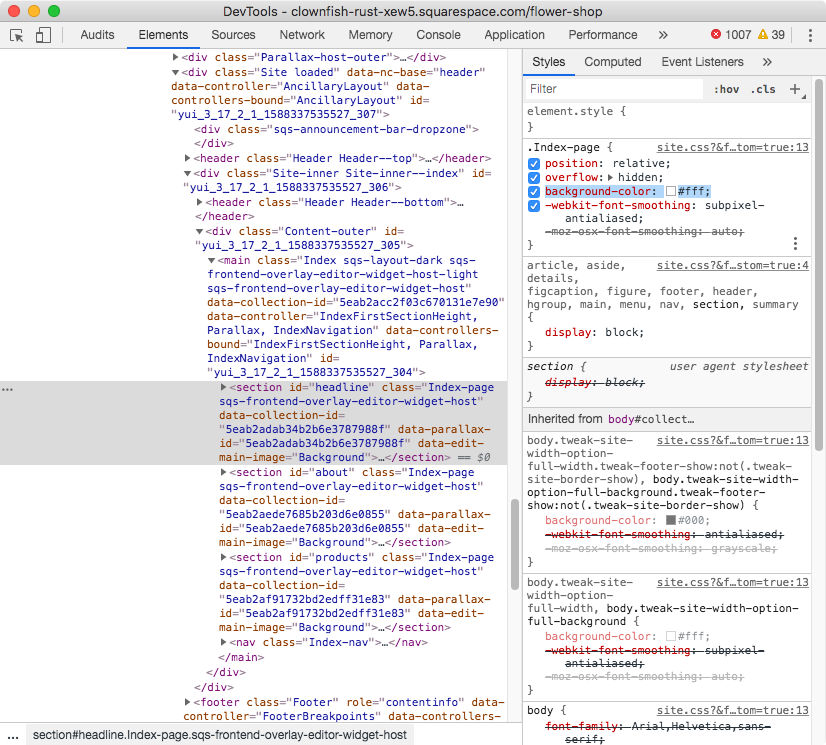Collapse the Site loaded div
The width and height of the screenshot is (826, 745).
[x=175, y=72]
